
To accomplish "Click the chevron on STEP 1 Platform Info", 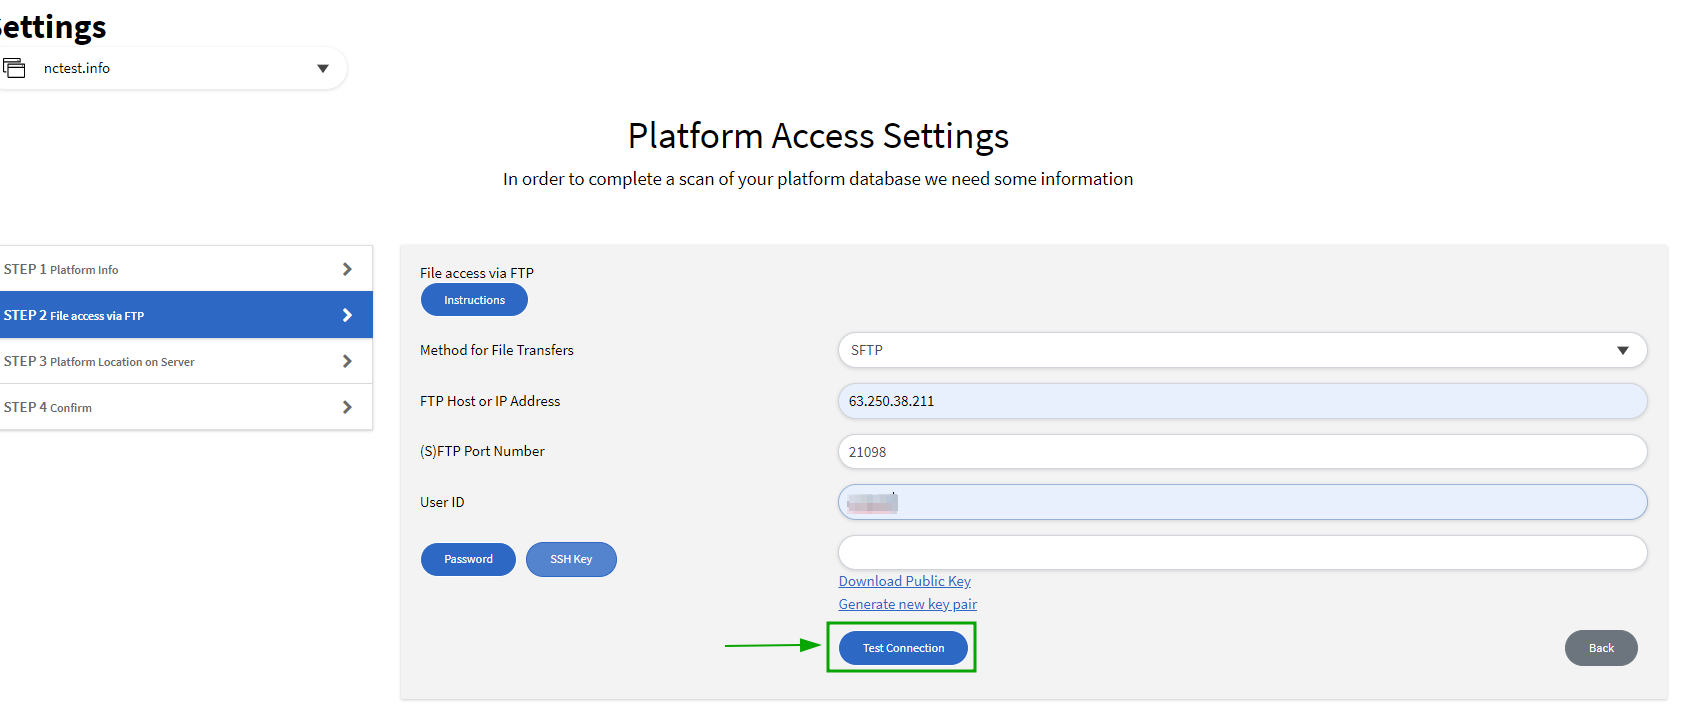I will (347, 268).
